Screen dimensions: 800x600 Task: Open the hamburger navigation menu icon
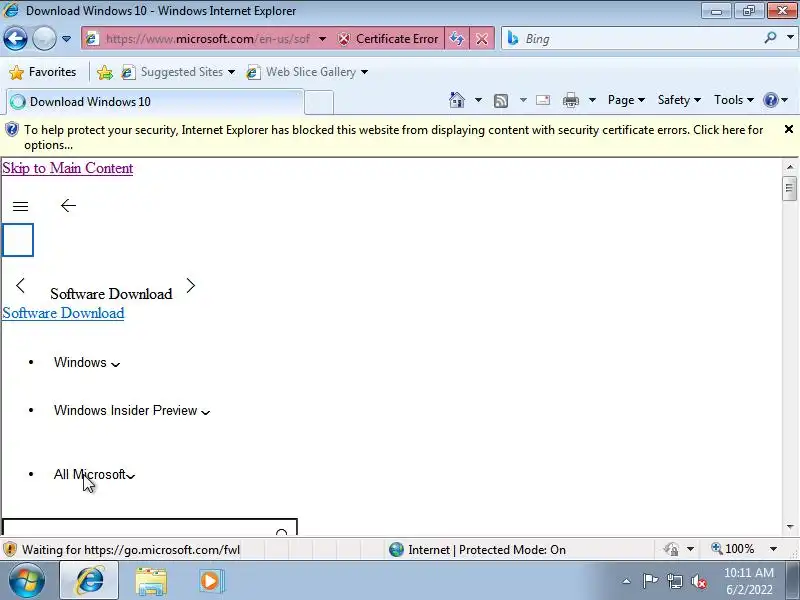coord(20,206)
